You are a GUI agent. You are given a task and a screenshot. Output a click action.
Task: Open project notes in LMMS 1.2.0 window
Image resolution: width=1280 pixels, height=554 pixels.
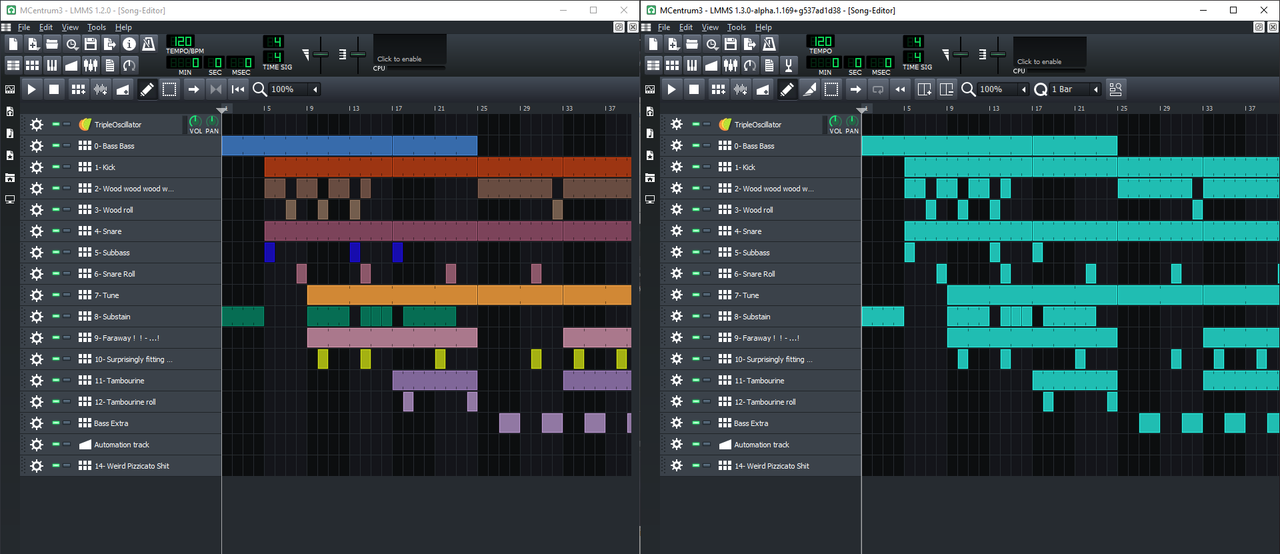click(x=110, y=65)
